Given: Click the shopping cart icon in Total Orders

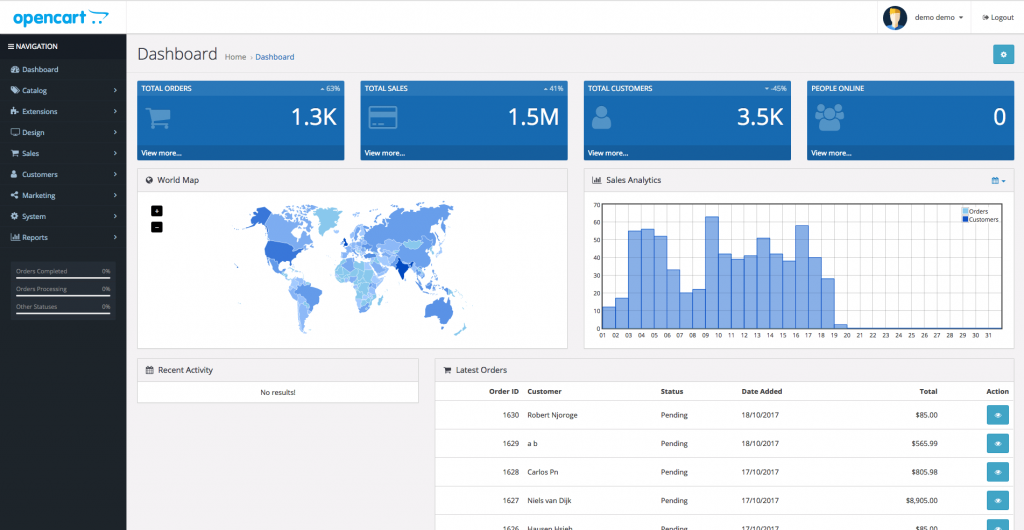Looking at the screenshot, I should click(158, 118).
